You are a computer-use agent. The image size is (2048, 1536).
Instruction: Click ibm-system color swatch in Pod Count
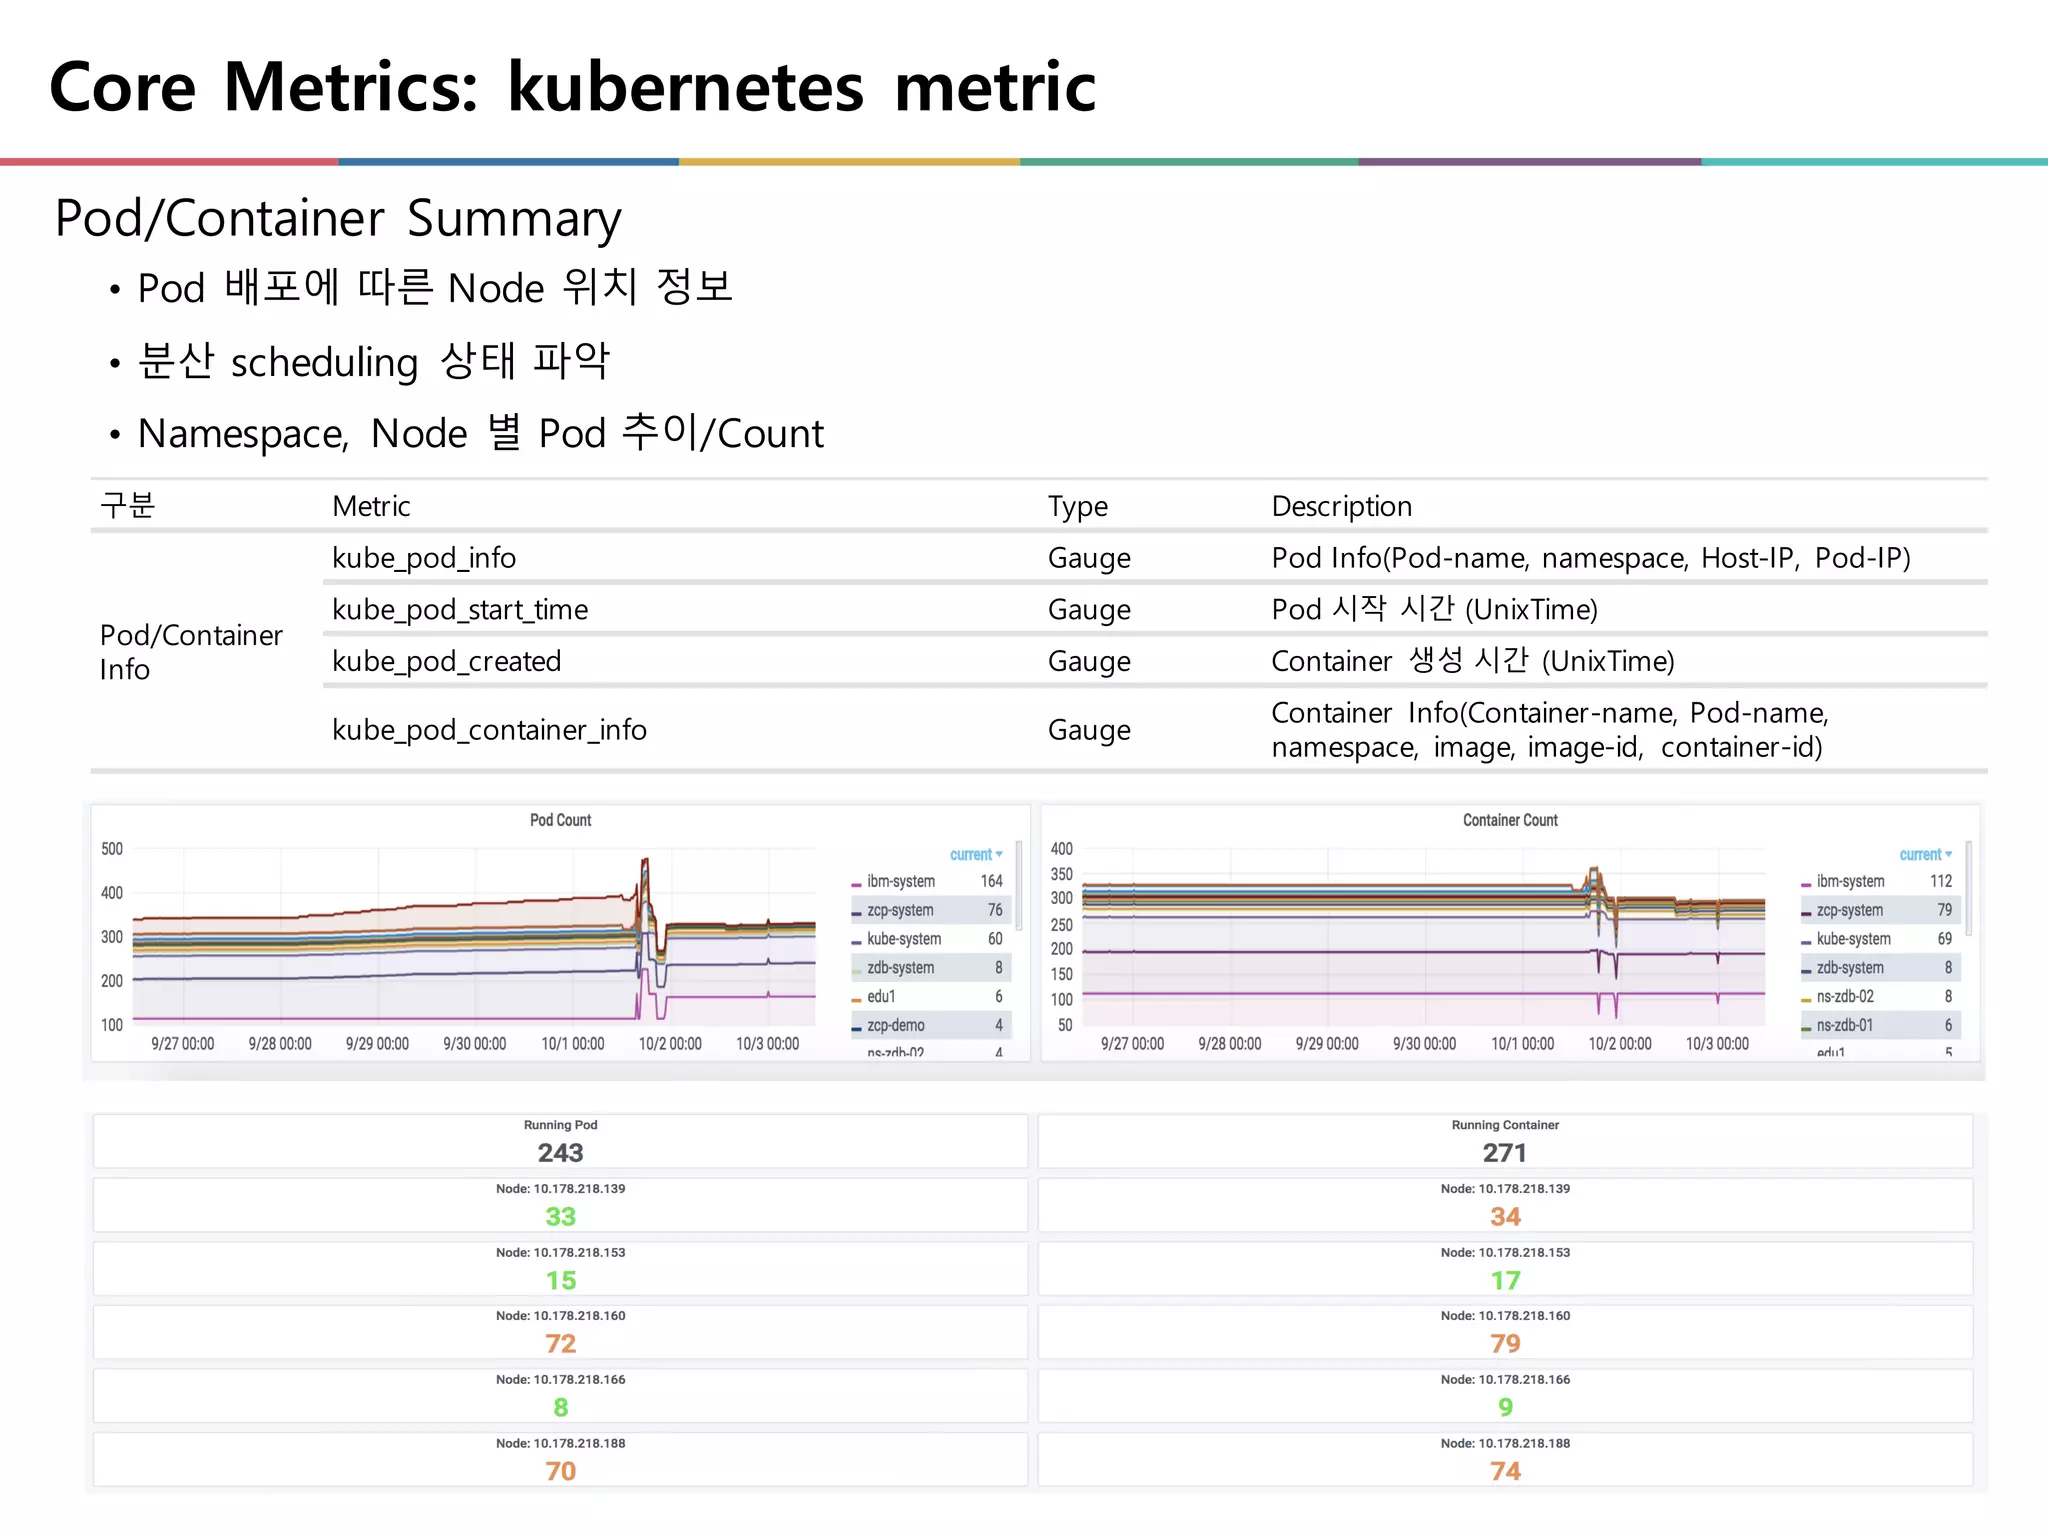pos(856,883)
